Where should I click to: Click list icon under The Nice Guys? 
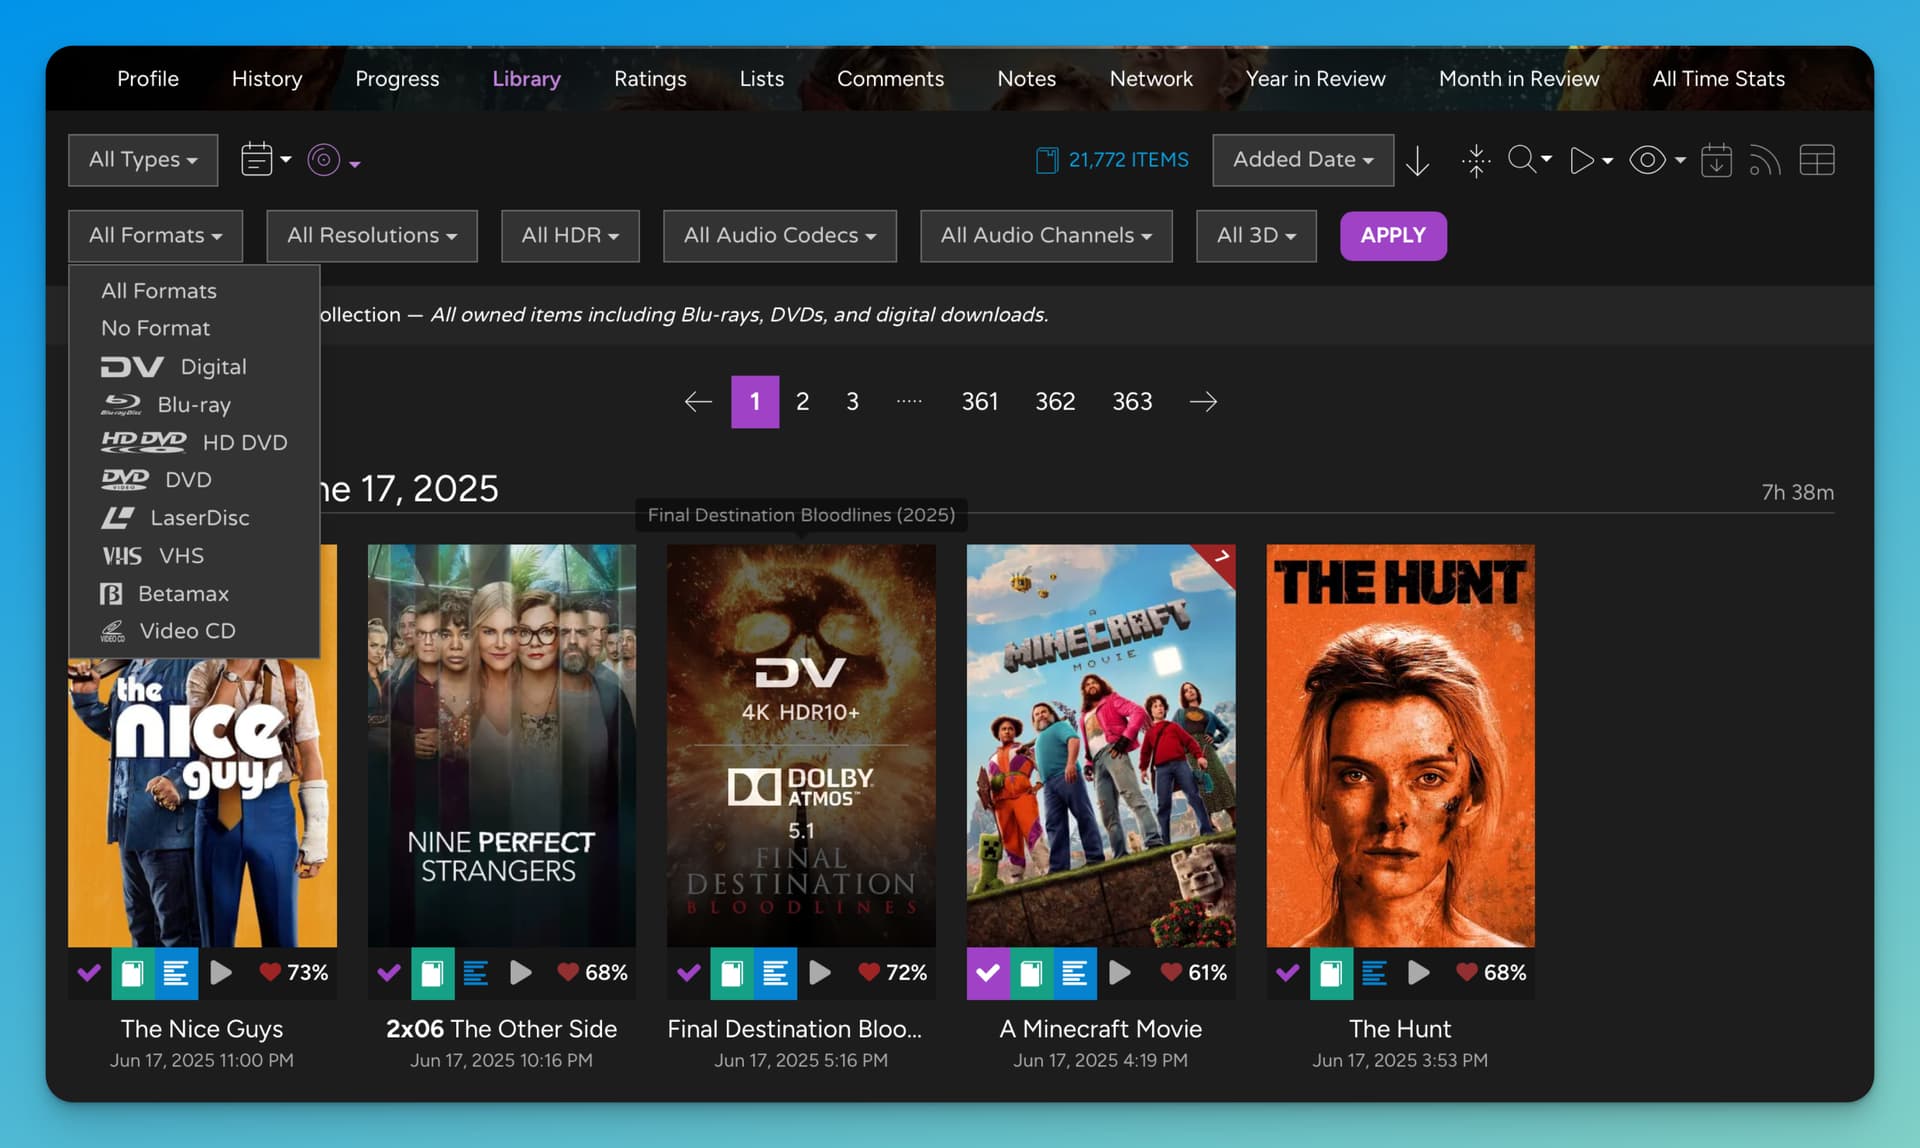[x=176, y=973]
